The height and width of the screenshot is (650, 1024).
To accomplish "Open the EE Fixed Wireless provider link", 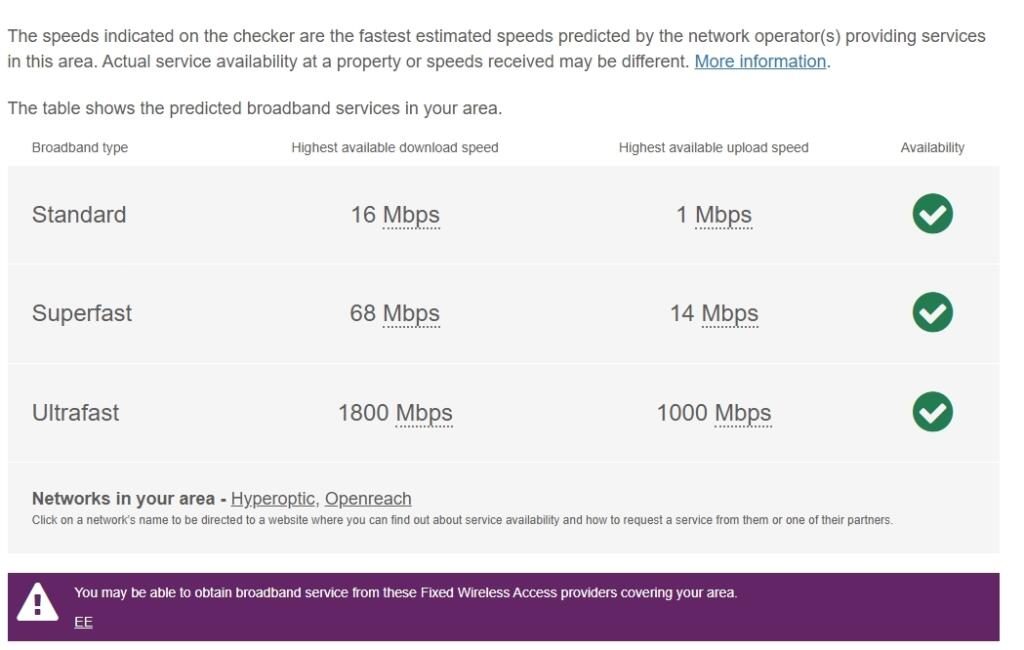I will click(x=83, y=622).
